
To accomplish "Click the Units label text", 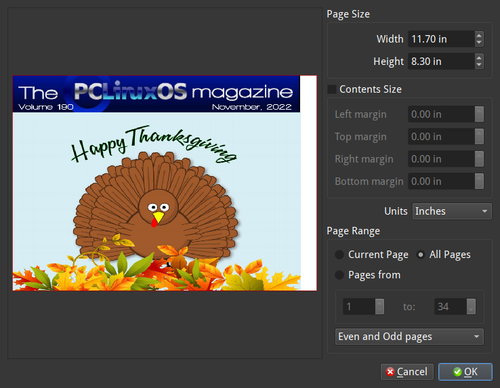I will pyautogui.click(x=396, y=211).
